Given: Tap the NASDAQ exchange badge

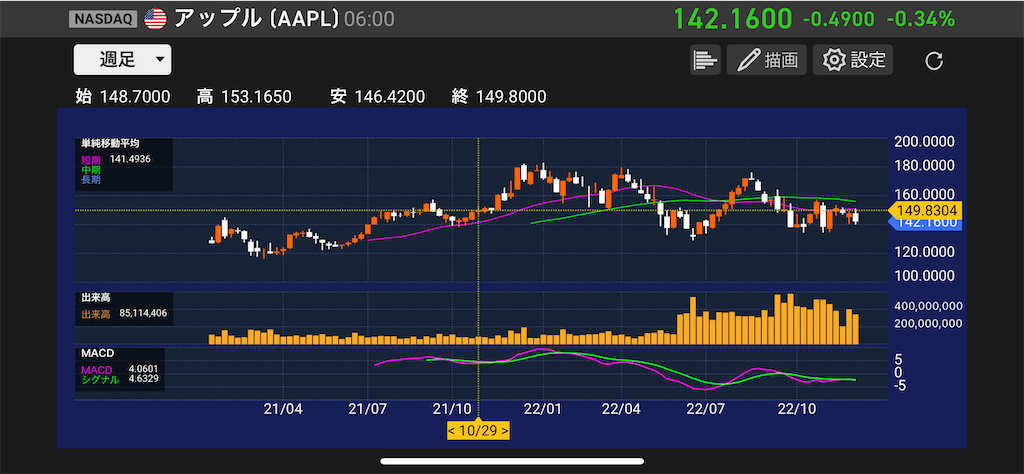Looking at the screenshot, I should coord(103,19).
